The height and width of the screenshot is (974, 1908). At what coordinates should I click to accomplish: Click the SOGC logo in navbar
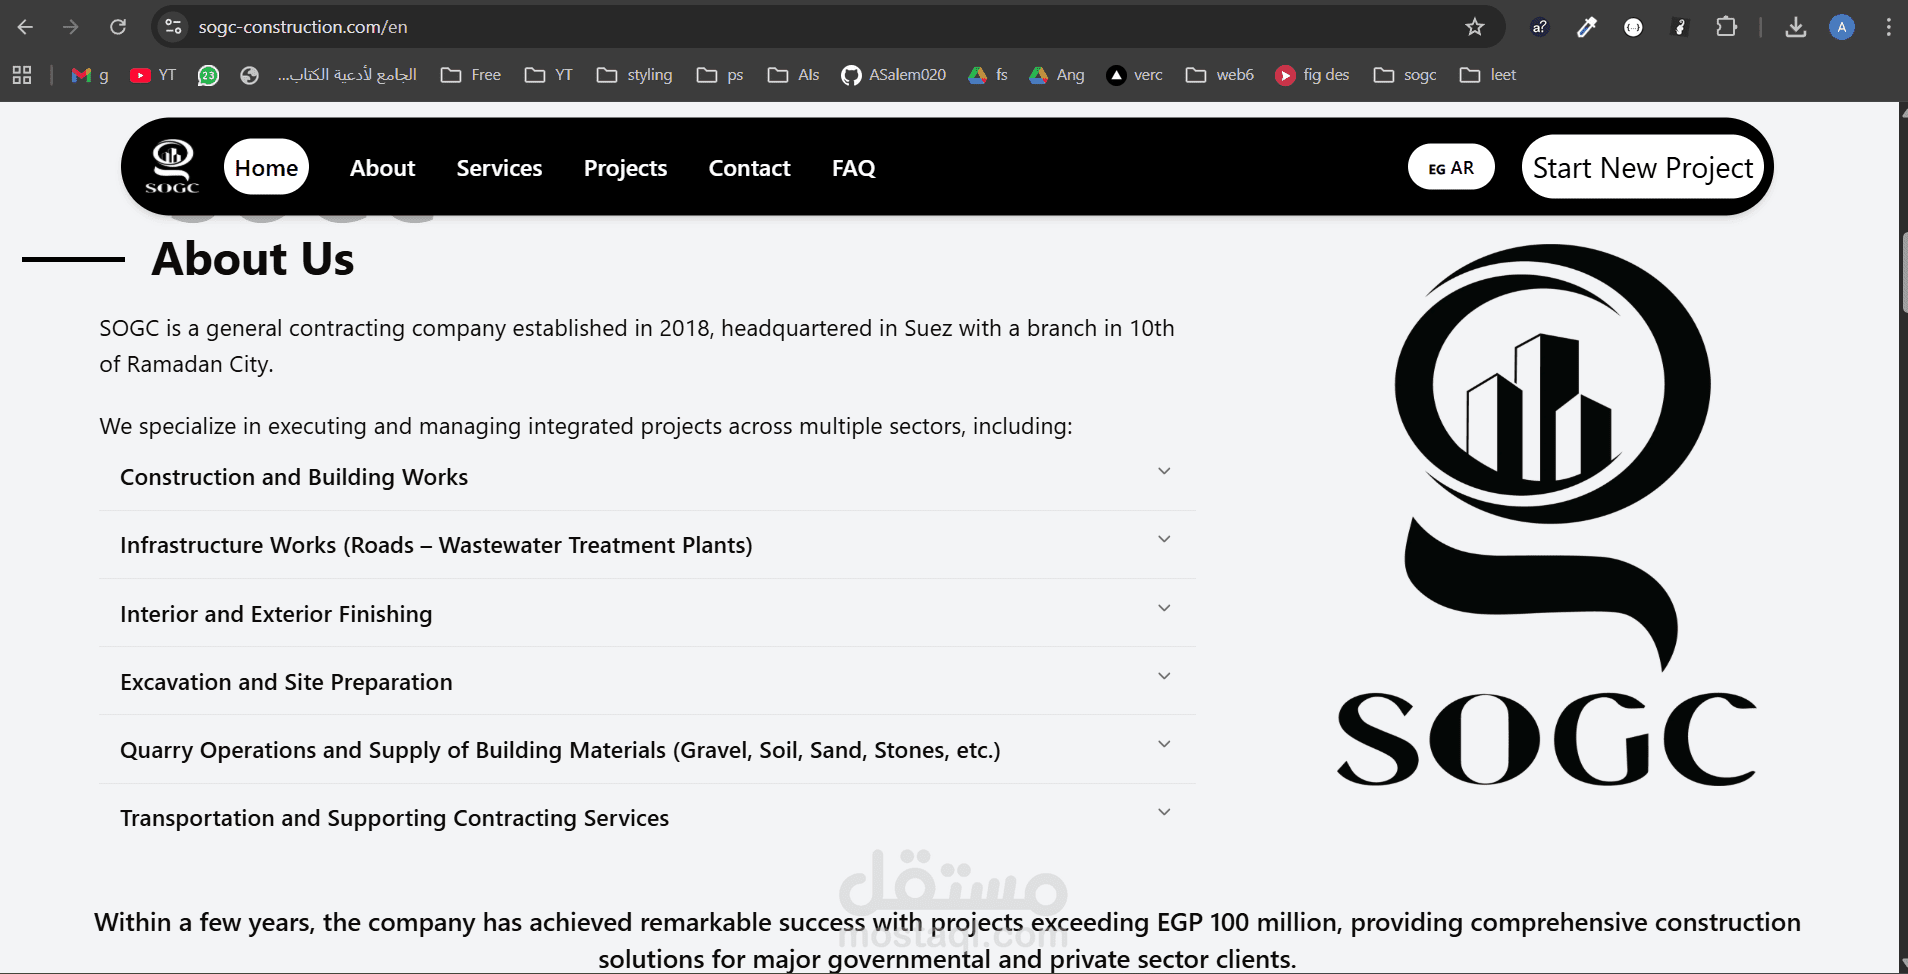172,167
